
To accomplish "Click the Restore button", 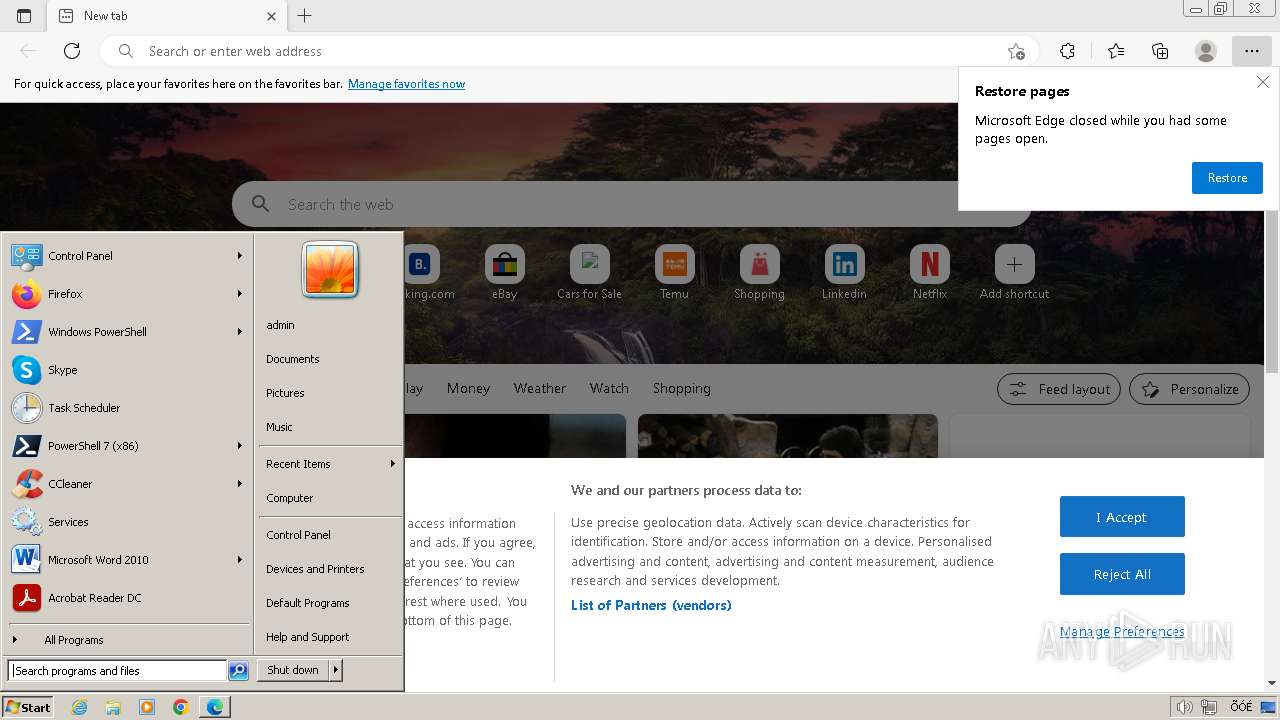I will [1227, 178].
